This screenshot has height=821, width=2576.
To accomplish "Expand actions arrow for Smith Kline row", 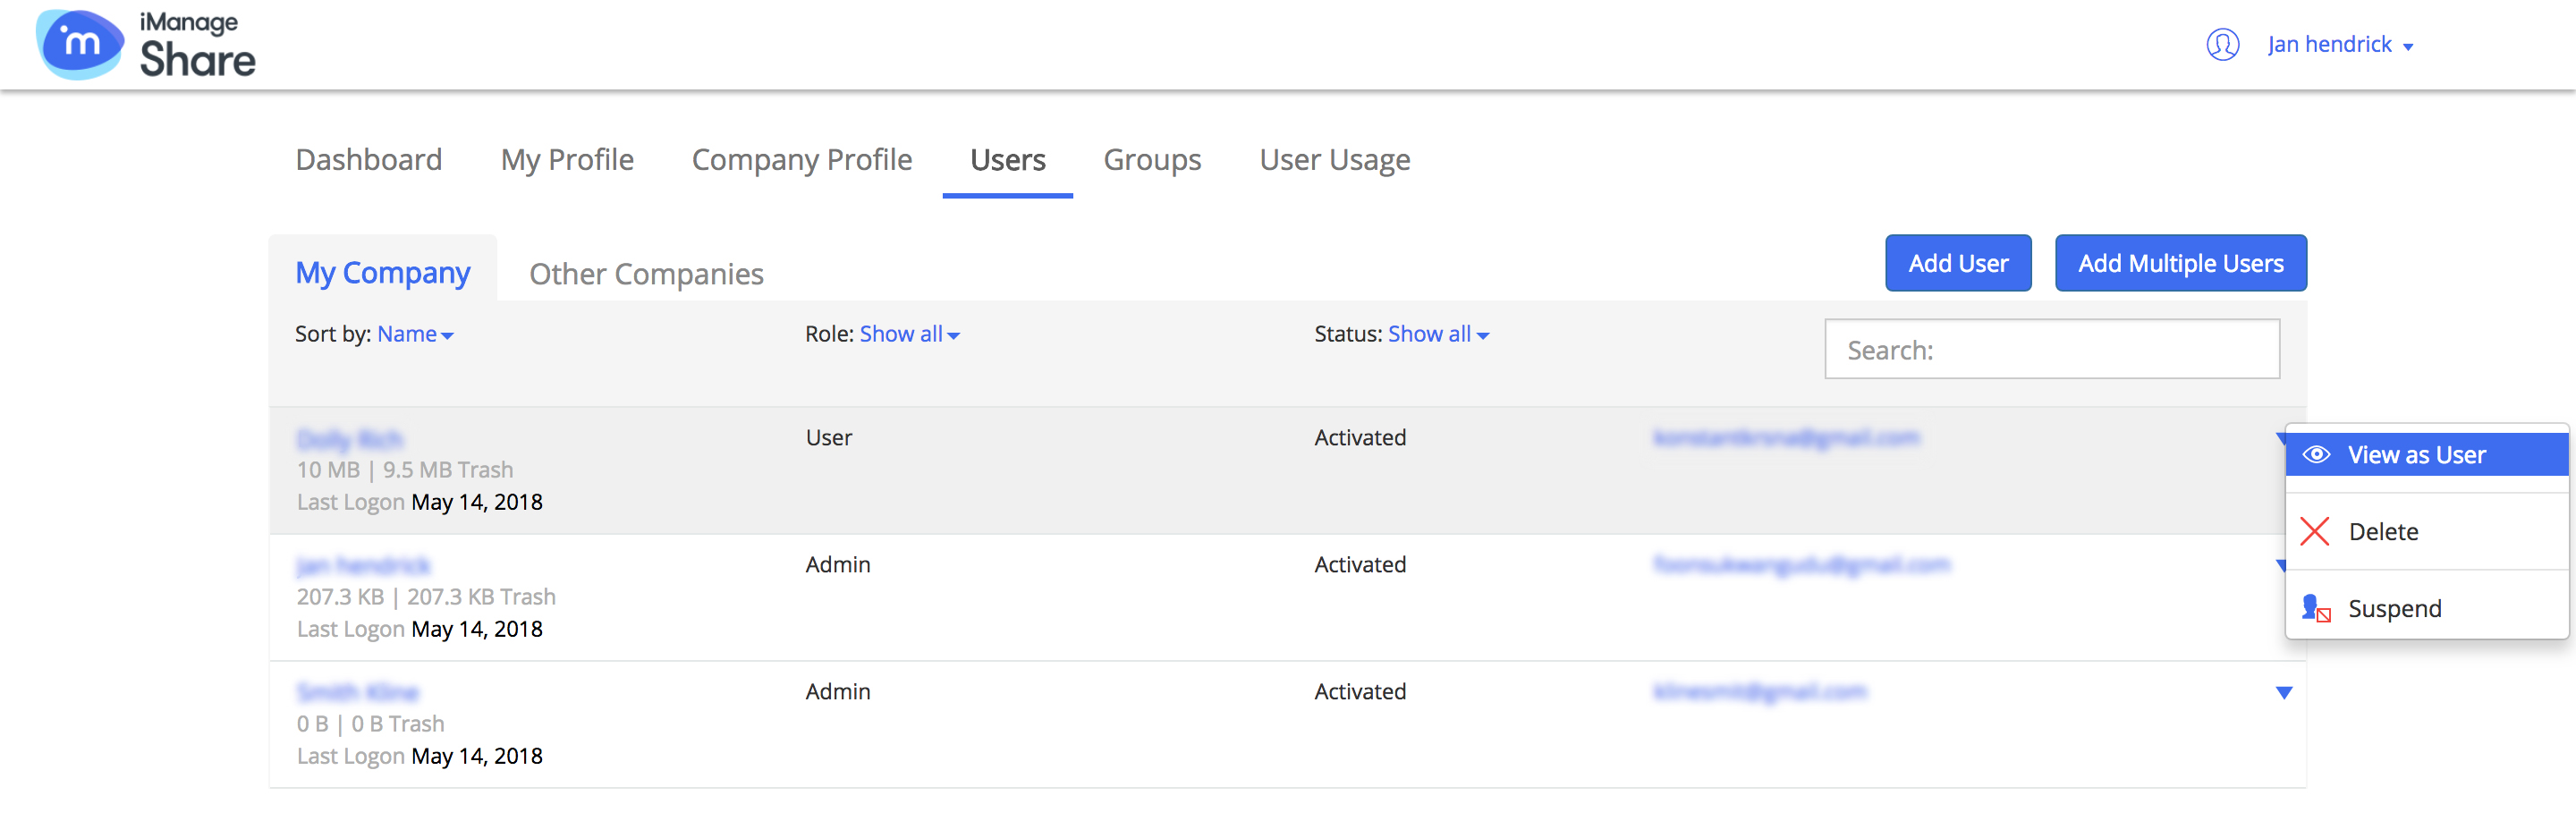I will point(2283,692).
